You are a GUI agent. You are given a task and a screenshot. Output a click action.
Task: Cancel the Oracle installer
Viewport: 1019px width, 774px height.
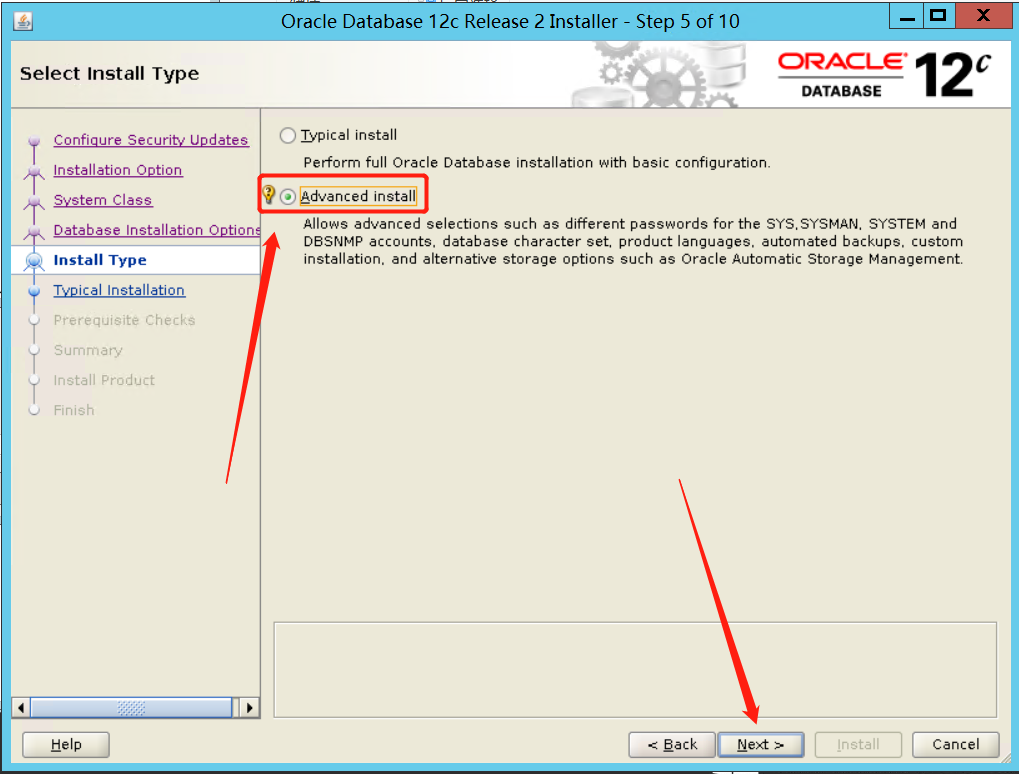tap(955, 744)
